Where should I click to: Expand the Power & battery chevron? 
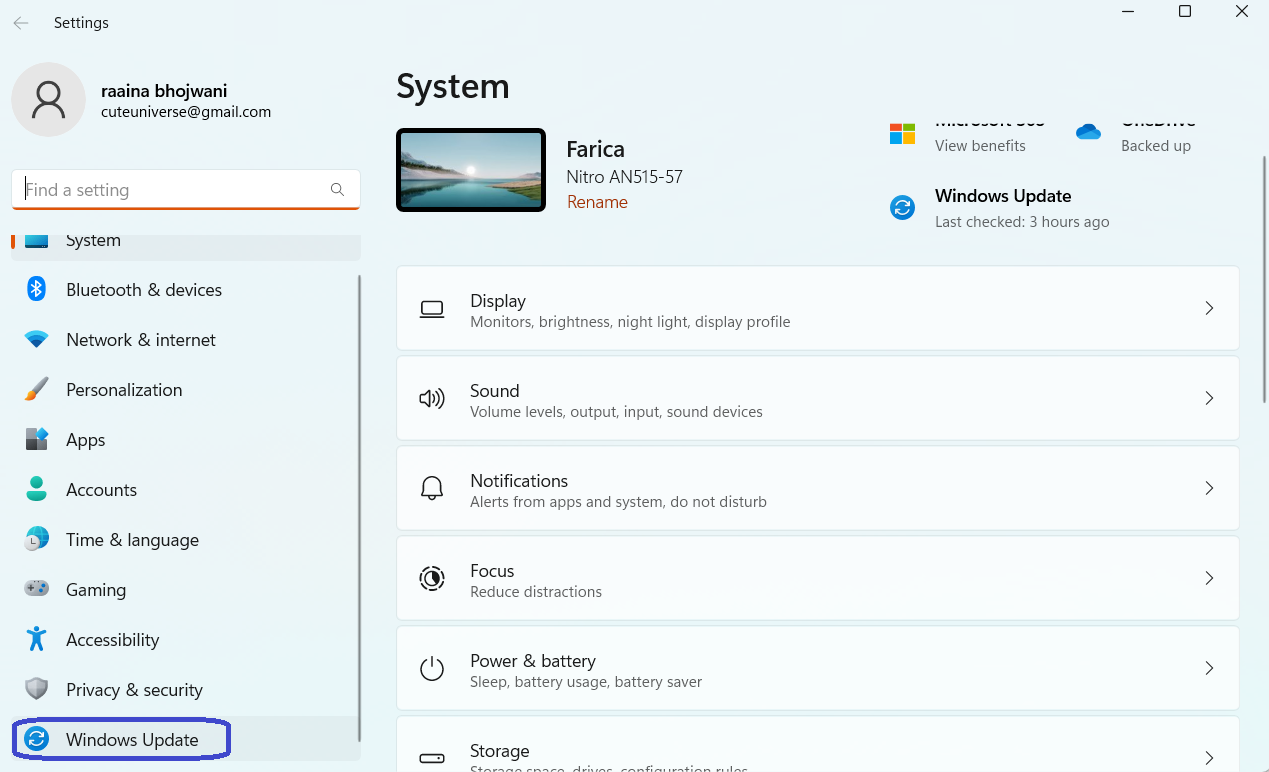click(x=1209, y=668)
